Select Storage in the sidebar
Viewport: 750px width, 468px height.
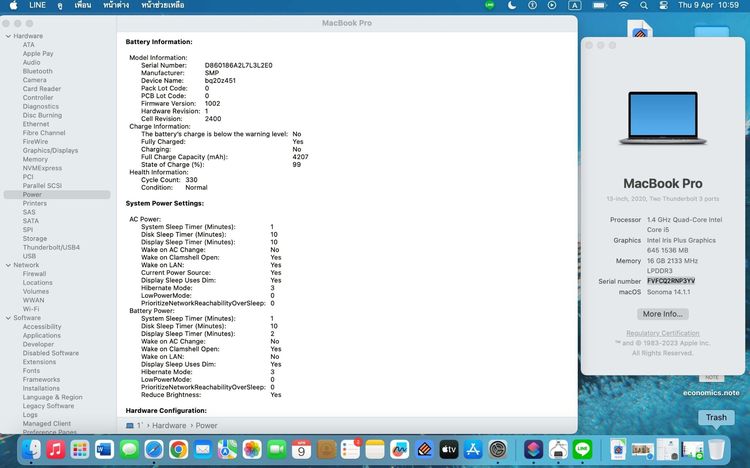34,238
